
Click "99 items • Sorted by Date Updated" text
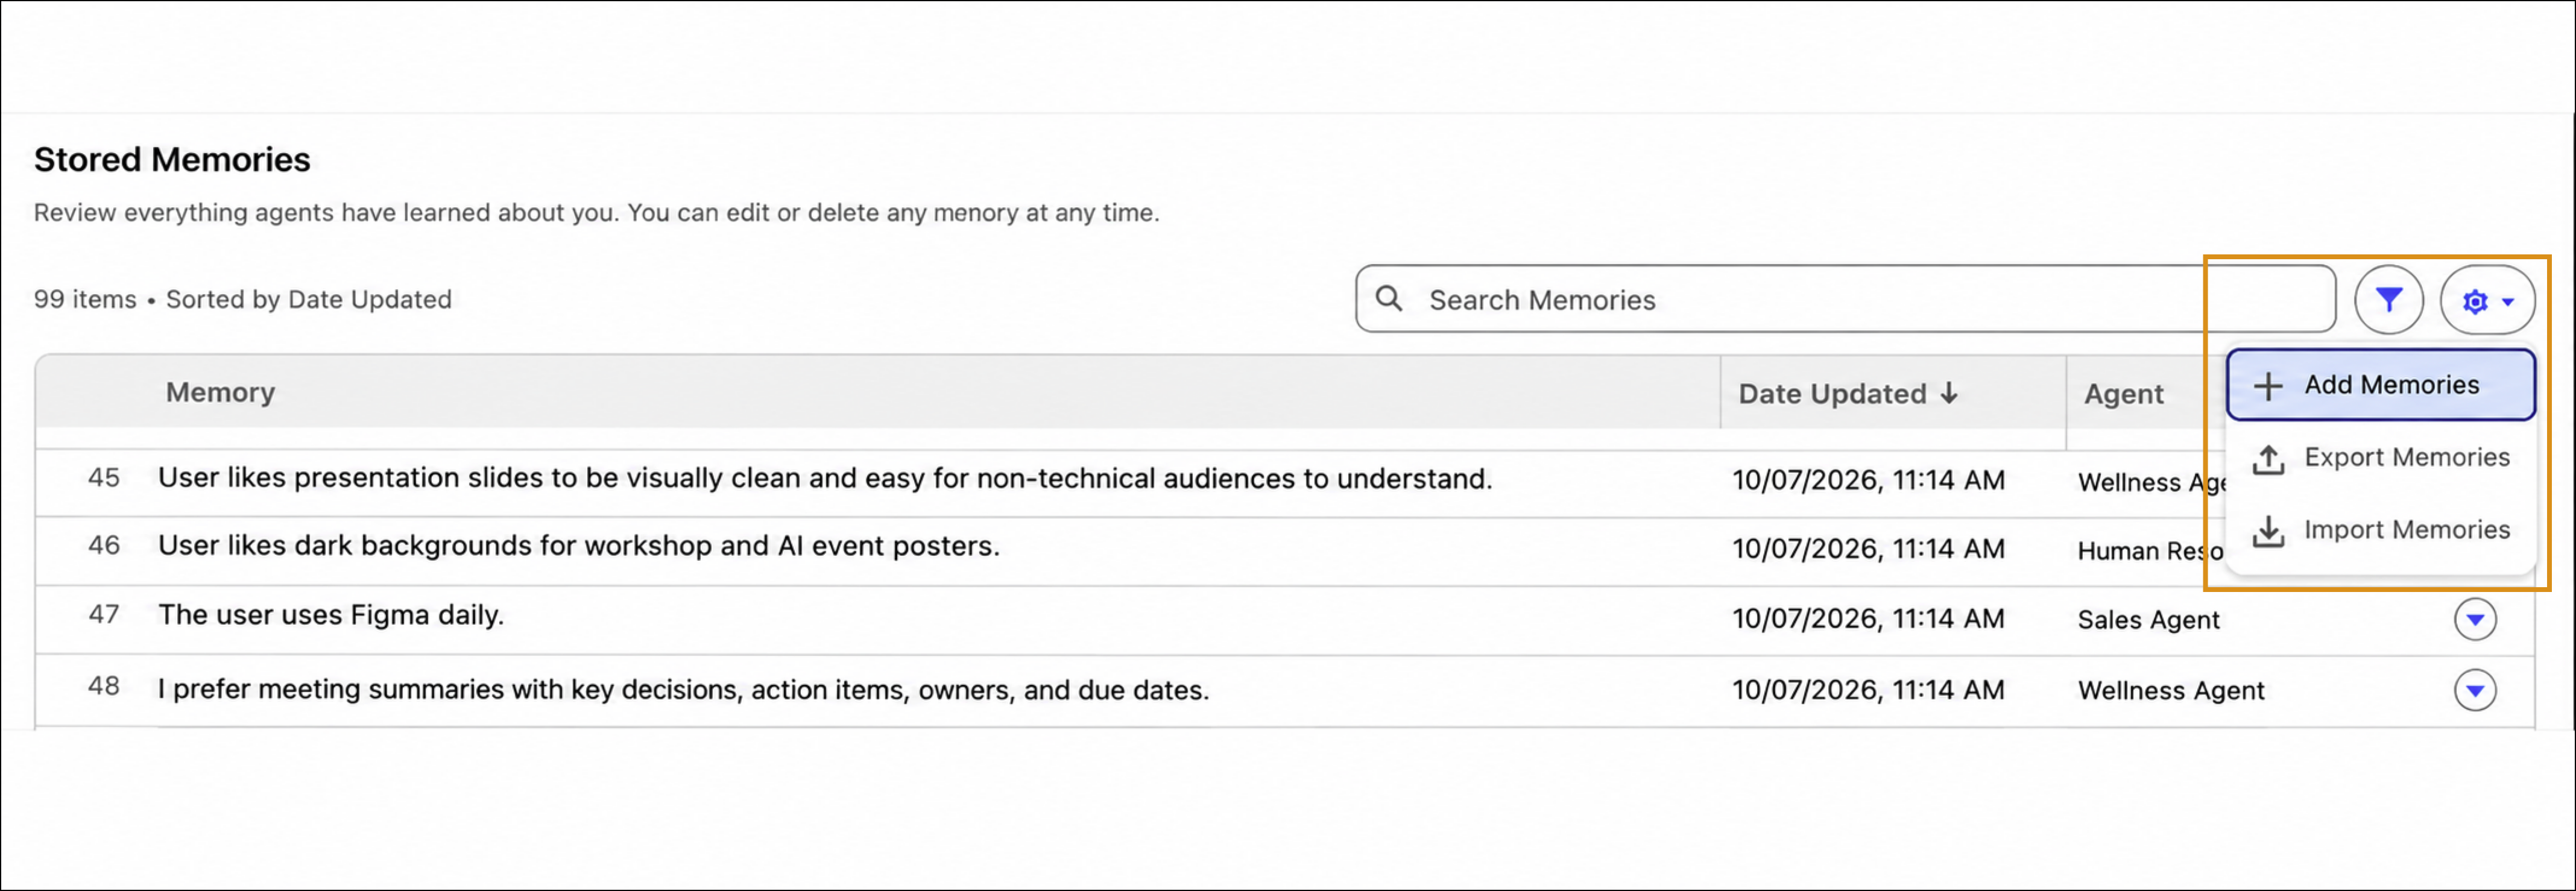tap(243, 299)
